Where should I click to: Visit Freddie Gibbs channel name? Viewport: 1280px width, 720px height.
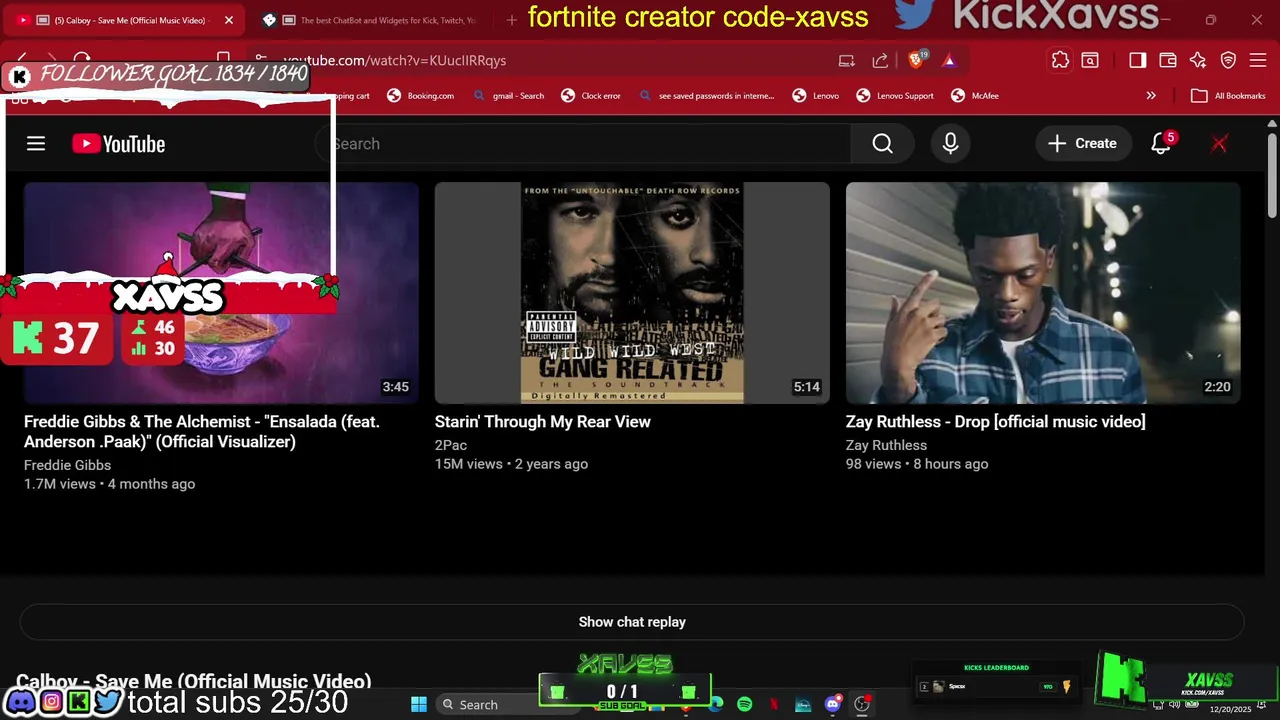(67, 465)
